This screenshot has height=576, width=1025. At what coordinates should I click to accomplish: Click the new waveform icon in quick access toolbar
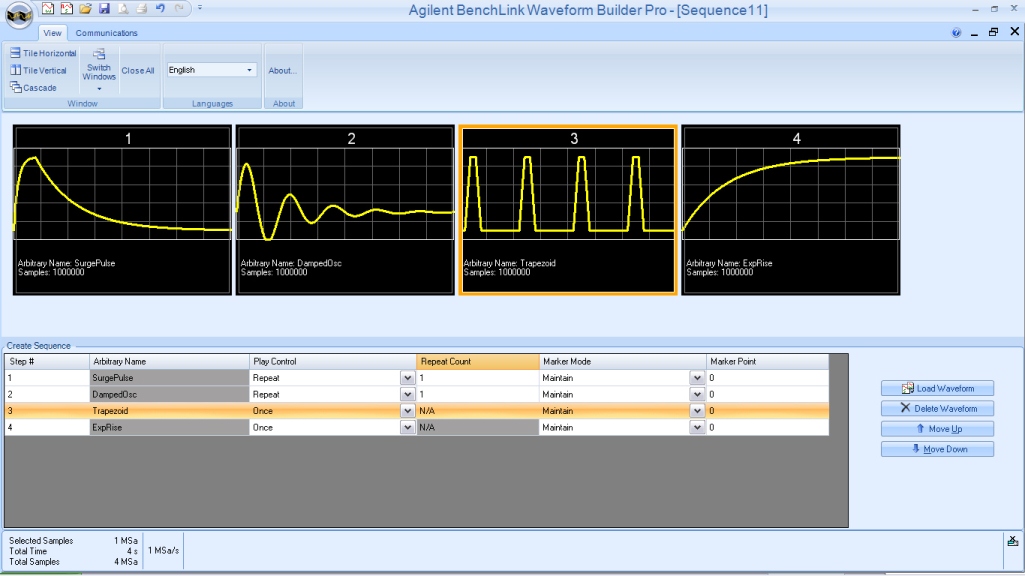pyautogui.click(x=48, y=8)
